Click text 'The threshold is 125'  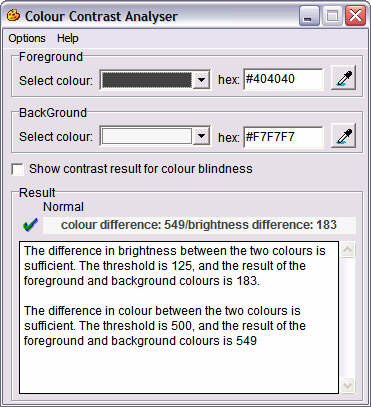point(136,266)
